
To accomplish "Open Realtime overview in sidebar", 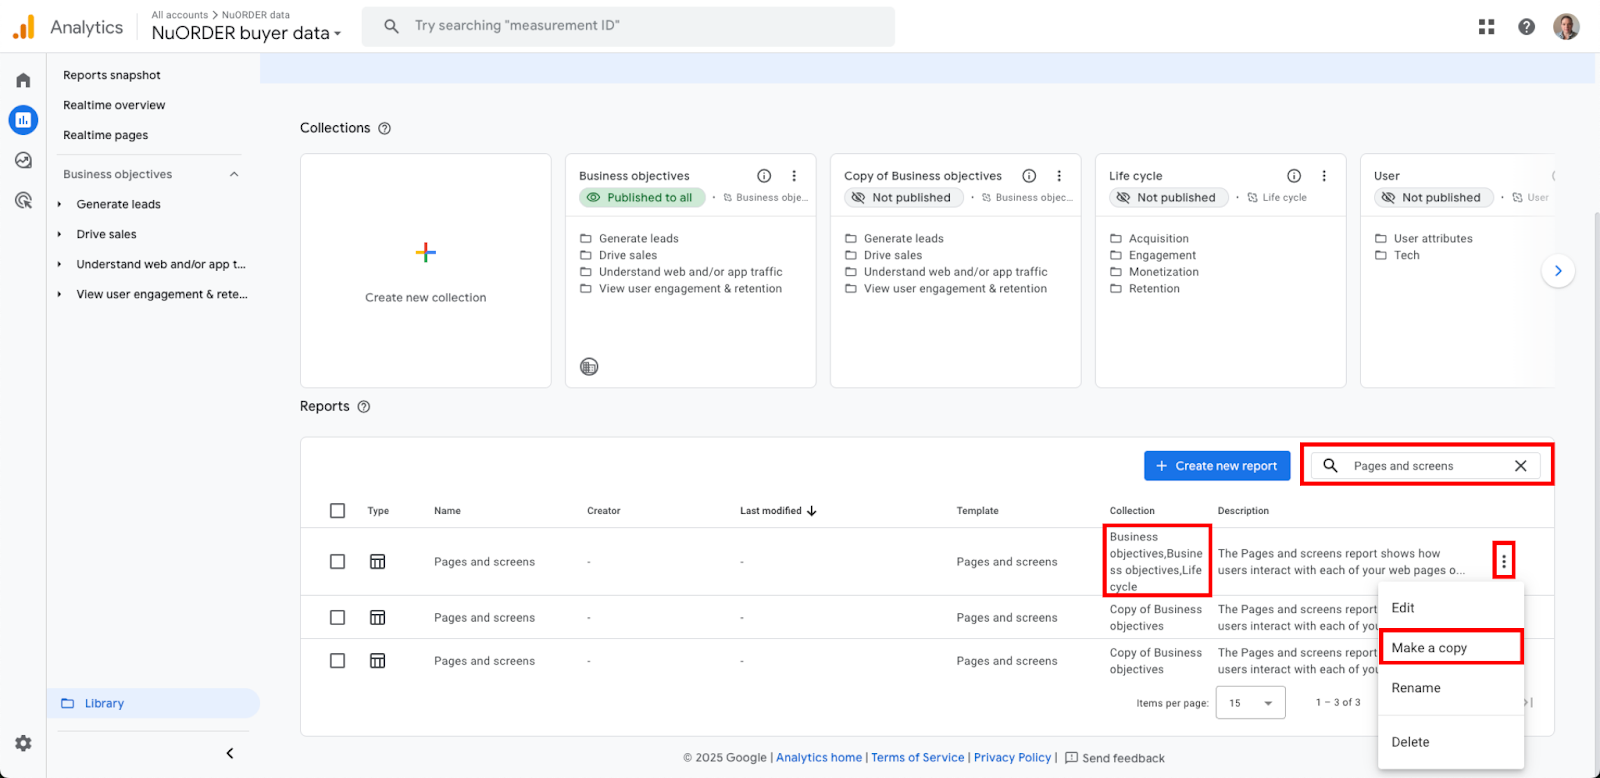I will coord(114,105).
